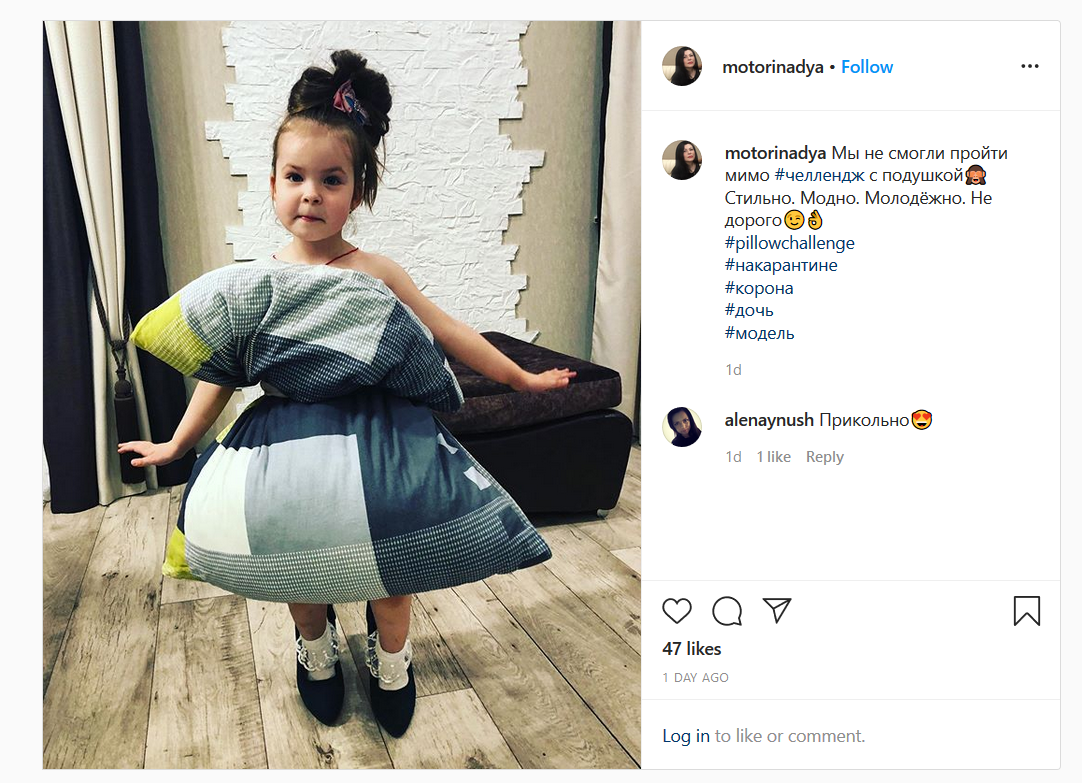Share post with paper plane icon
Image resolution: width=1082 pixels, height=783 pixels.
point(776,611)
